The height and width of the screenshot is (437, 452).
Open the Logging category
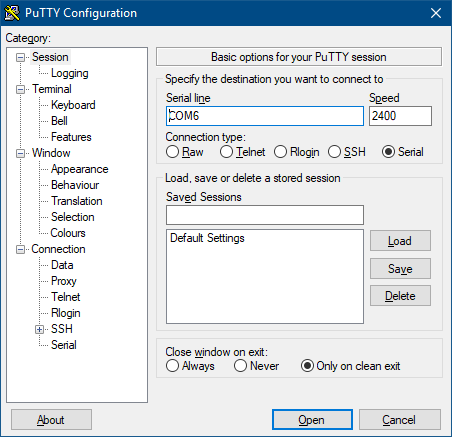[70, 73]
